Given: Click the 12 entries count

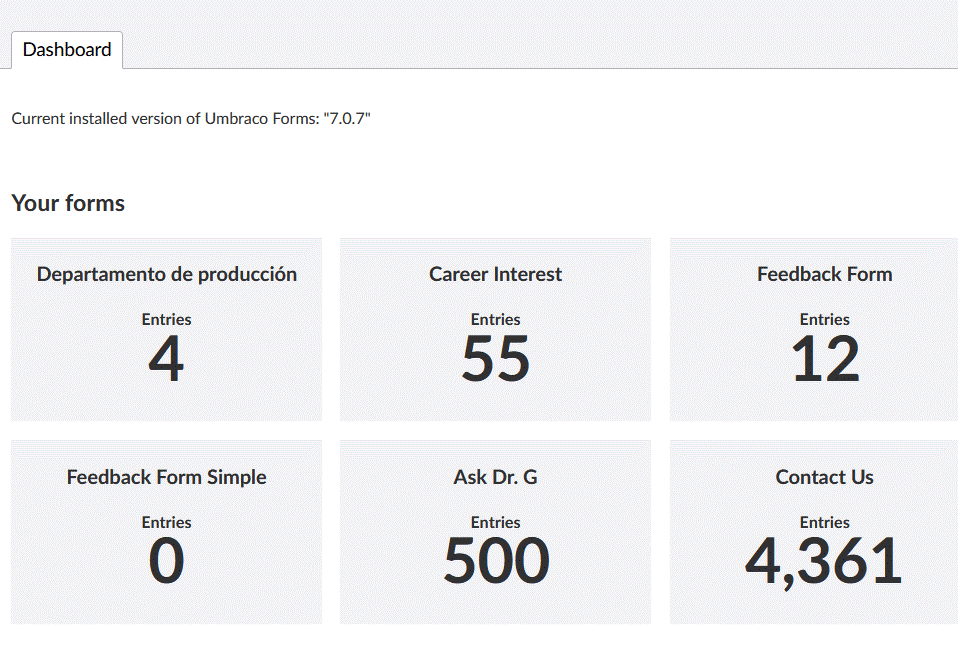Looking at the screenshot, I should pyautogui.click(x=825, y=359).
